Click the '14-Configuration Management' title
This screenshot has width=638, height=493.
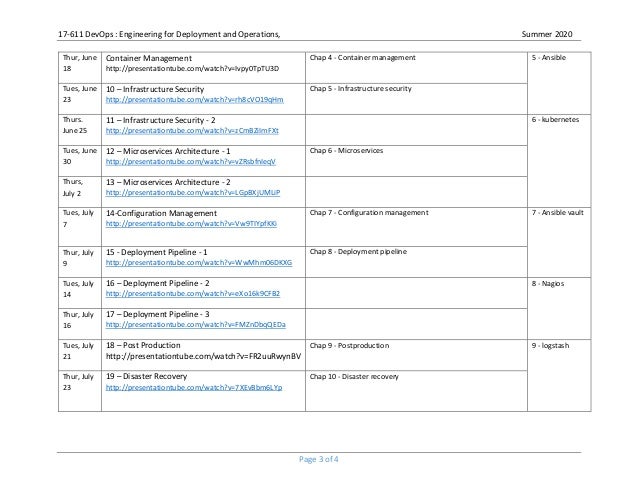161,213
